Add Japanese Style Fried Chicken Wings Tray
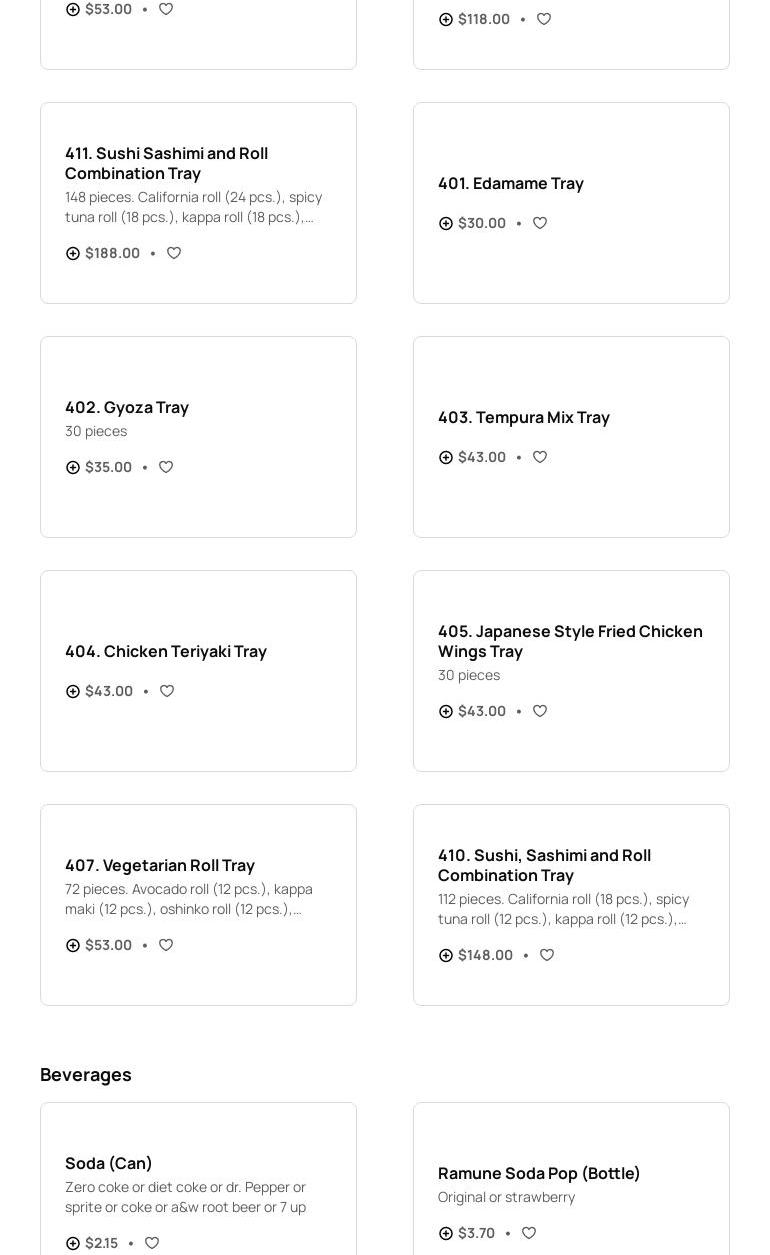Image resolution: width=770 pixels, height=1255 pixels. (x=446, y=711)
